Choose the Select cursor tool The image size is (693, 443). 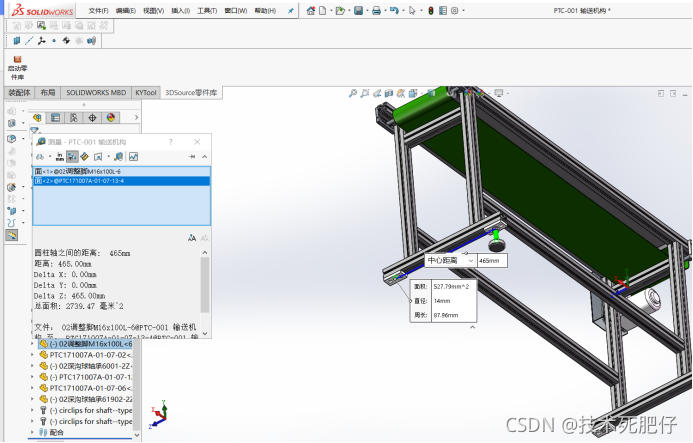pyautogui.click(x=412, y=11)
